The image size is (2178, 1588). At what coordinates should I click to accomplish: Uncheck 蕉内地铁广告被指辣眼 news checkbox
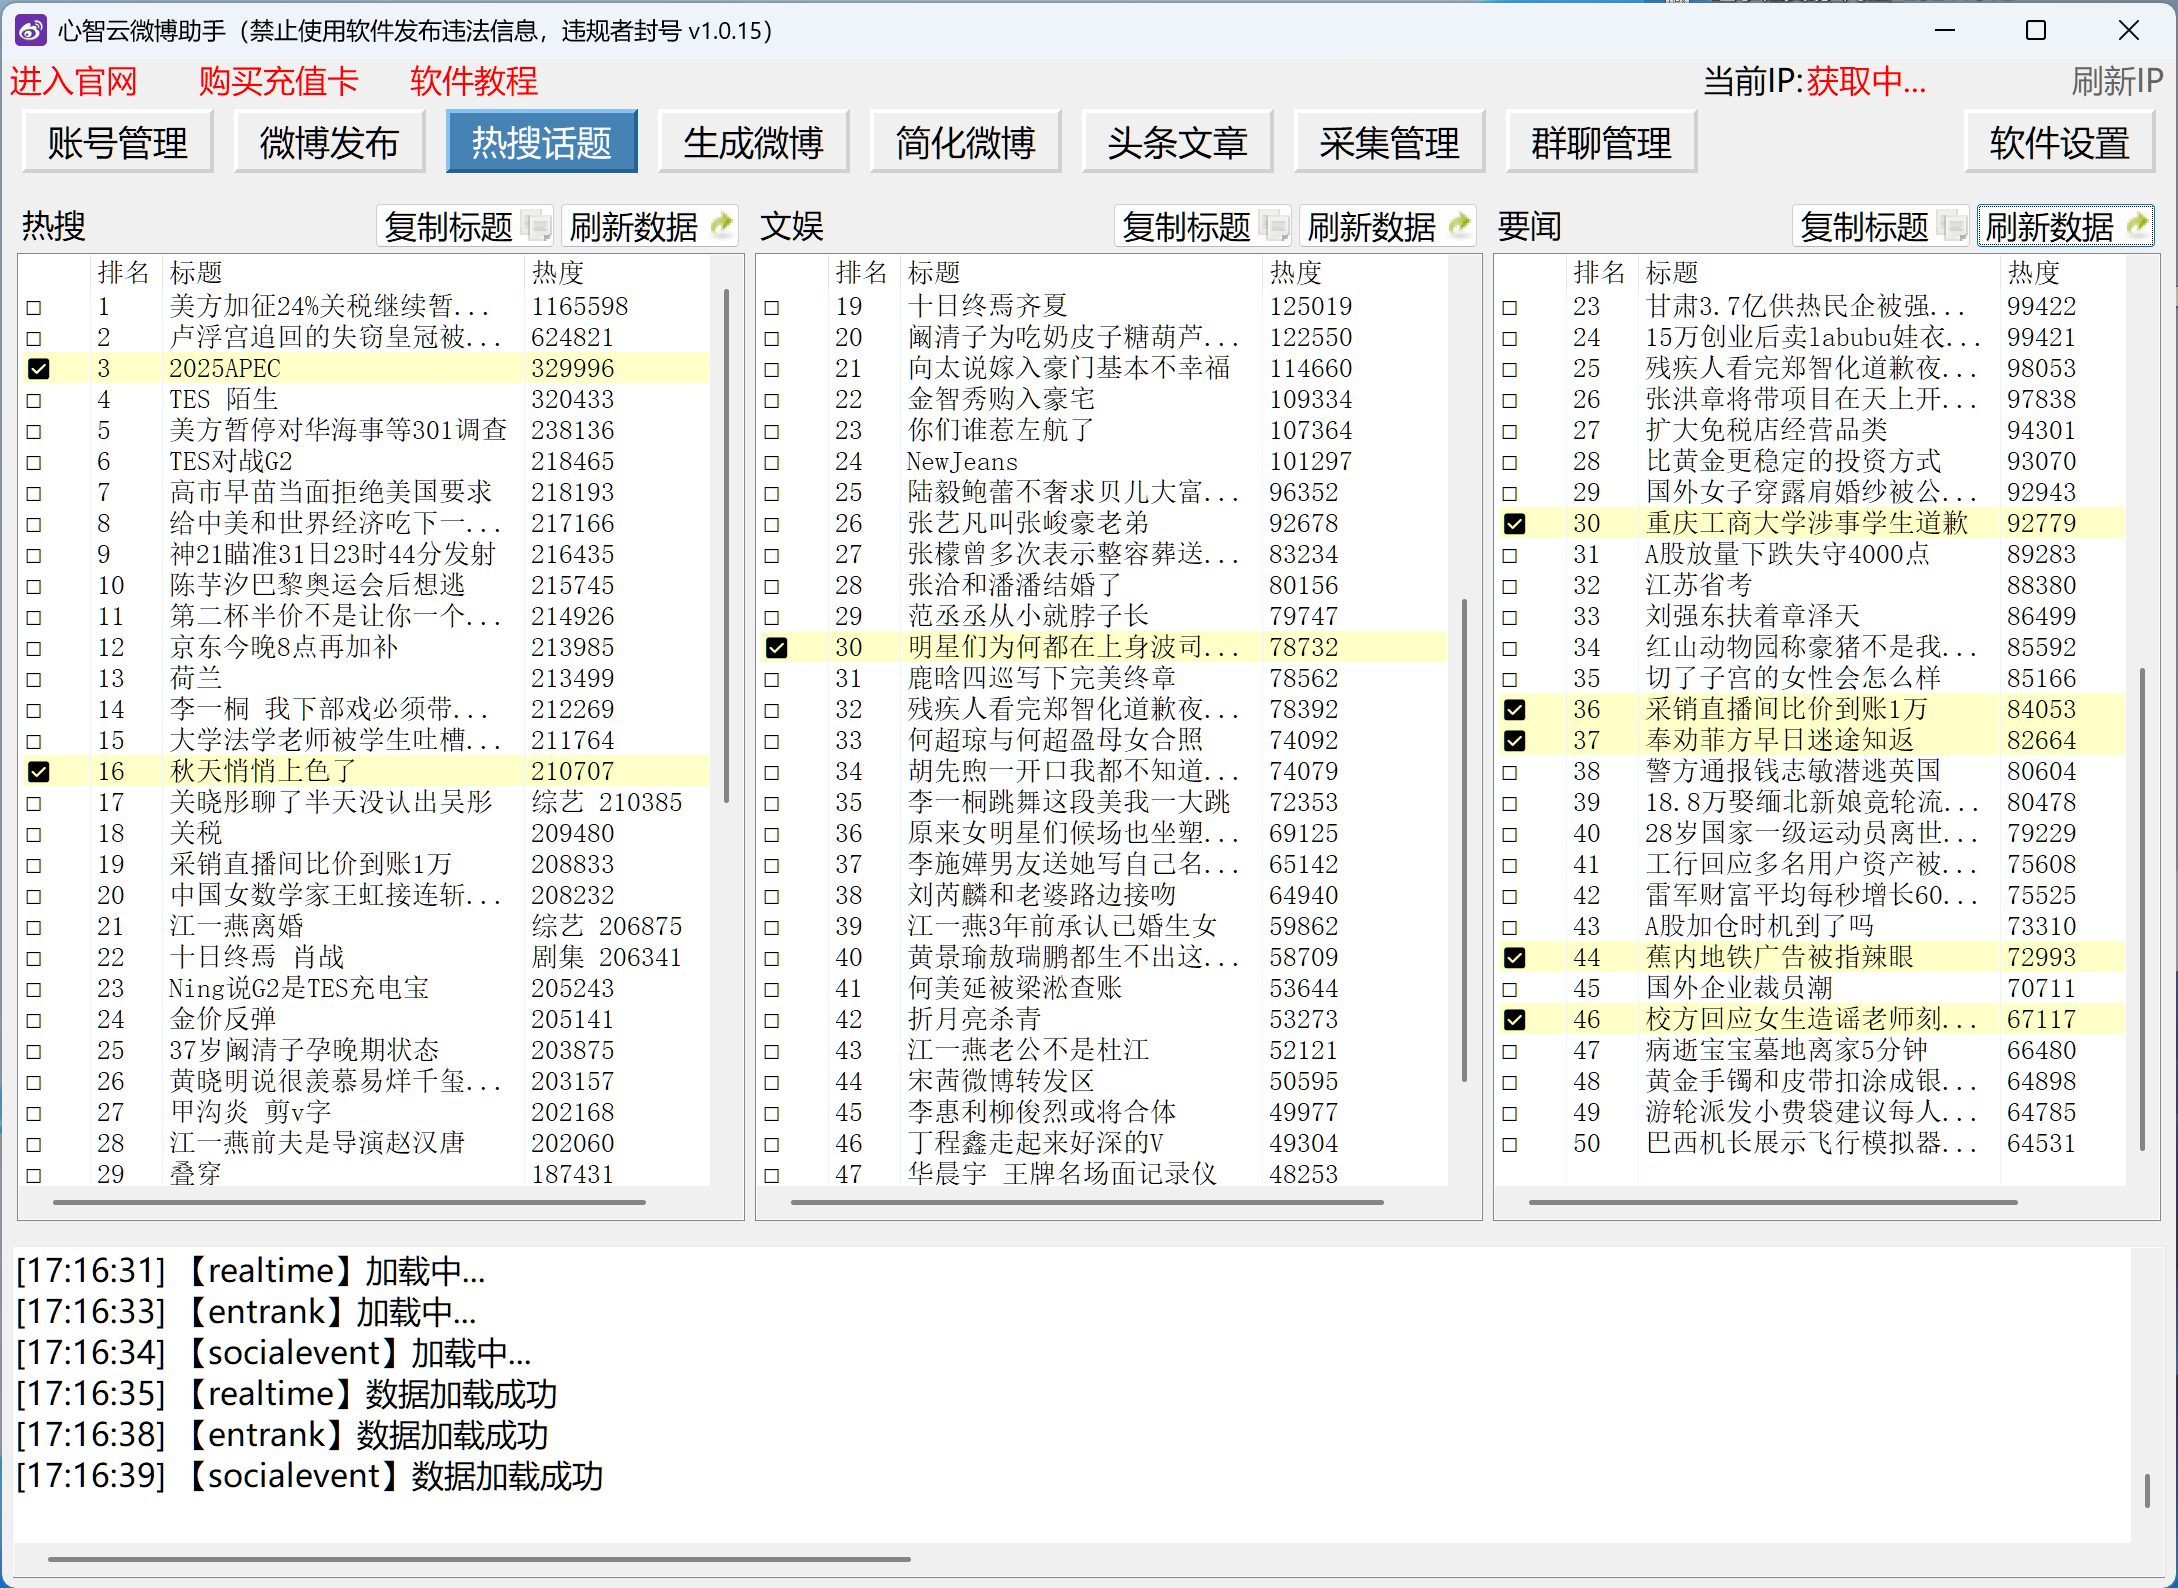(x=1514, y=958)
